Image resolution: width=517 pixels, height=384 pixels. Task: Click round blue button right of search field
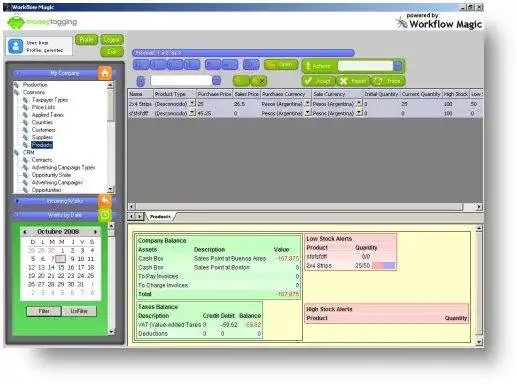pos(216,80)
